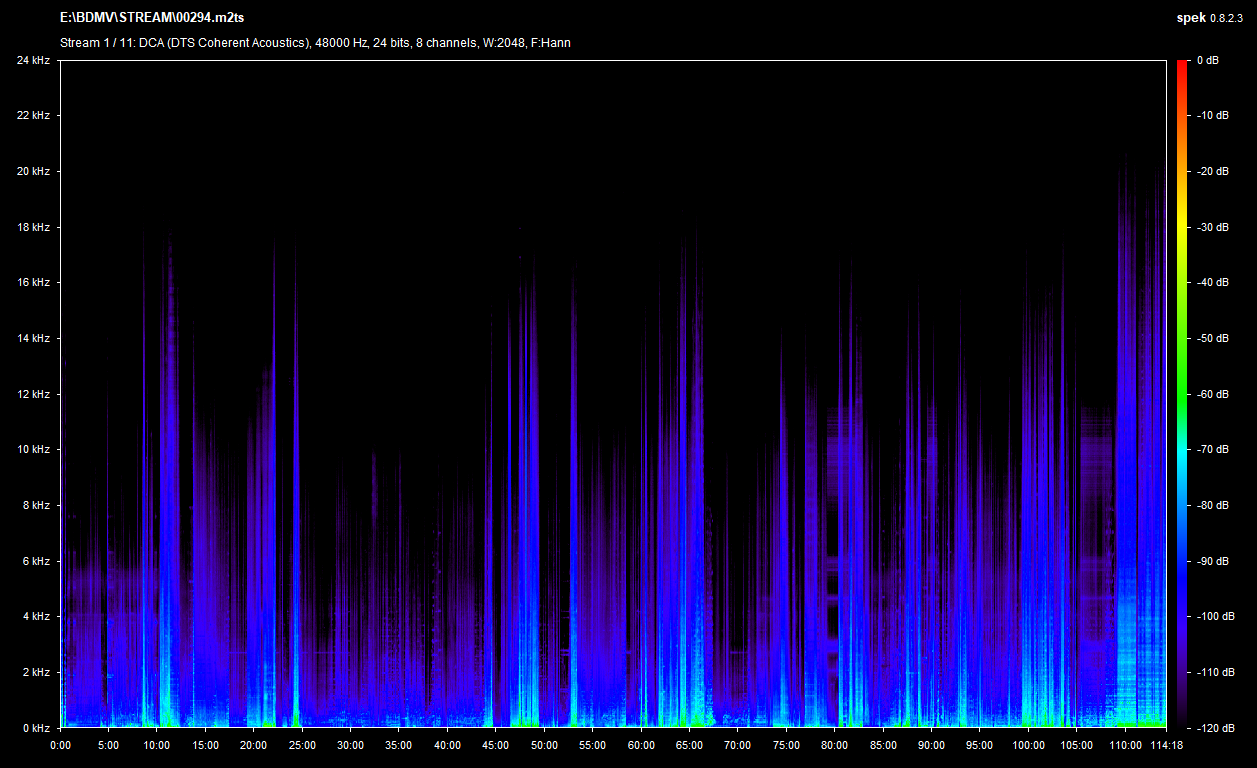This screenshot has width=1257, height=768.
Task: Click the 24 kHz frequency axis label
Action: coord(33,60)
